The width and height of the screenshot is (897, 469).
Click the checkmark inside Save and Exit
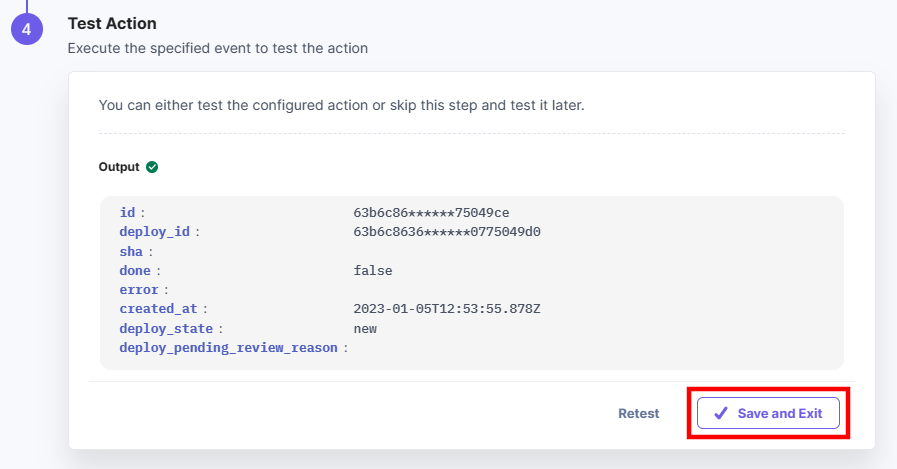(721, 413)
